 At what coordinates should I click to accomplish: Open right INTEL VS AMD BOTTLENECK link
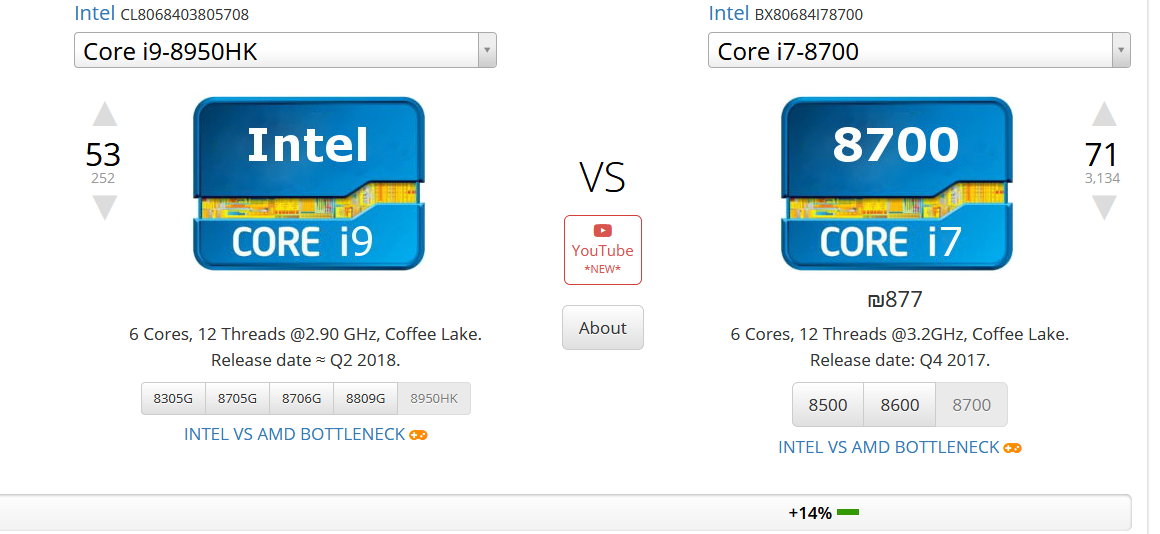click(888, 447)
